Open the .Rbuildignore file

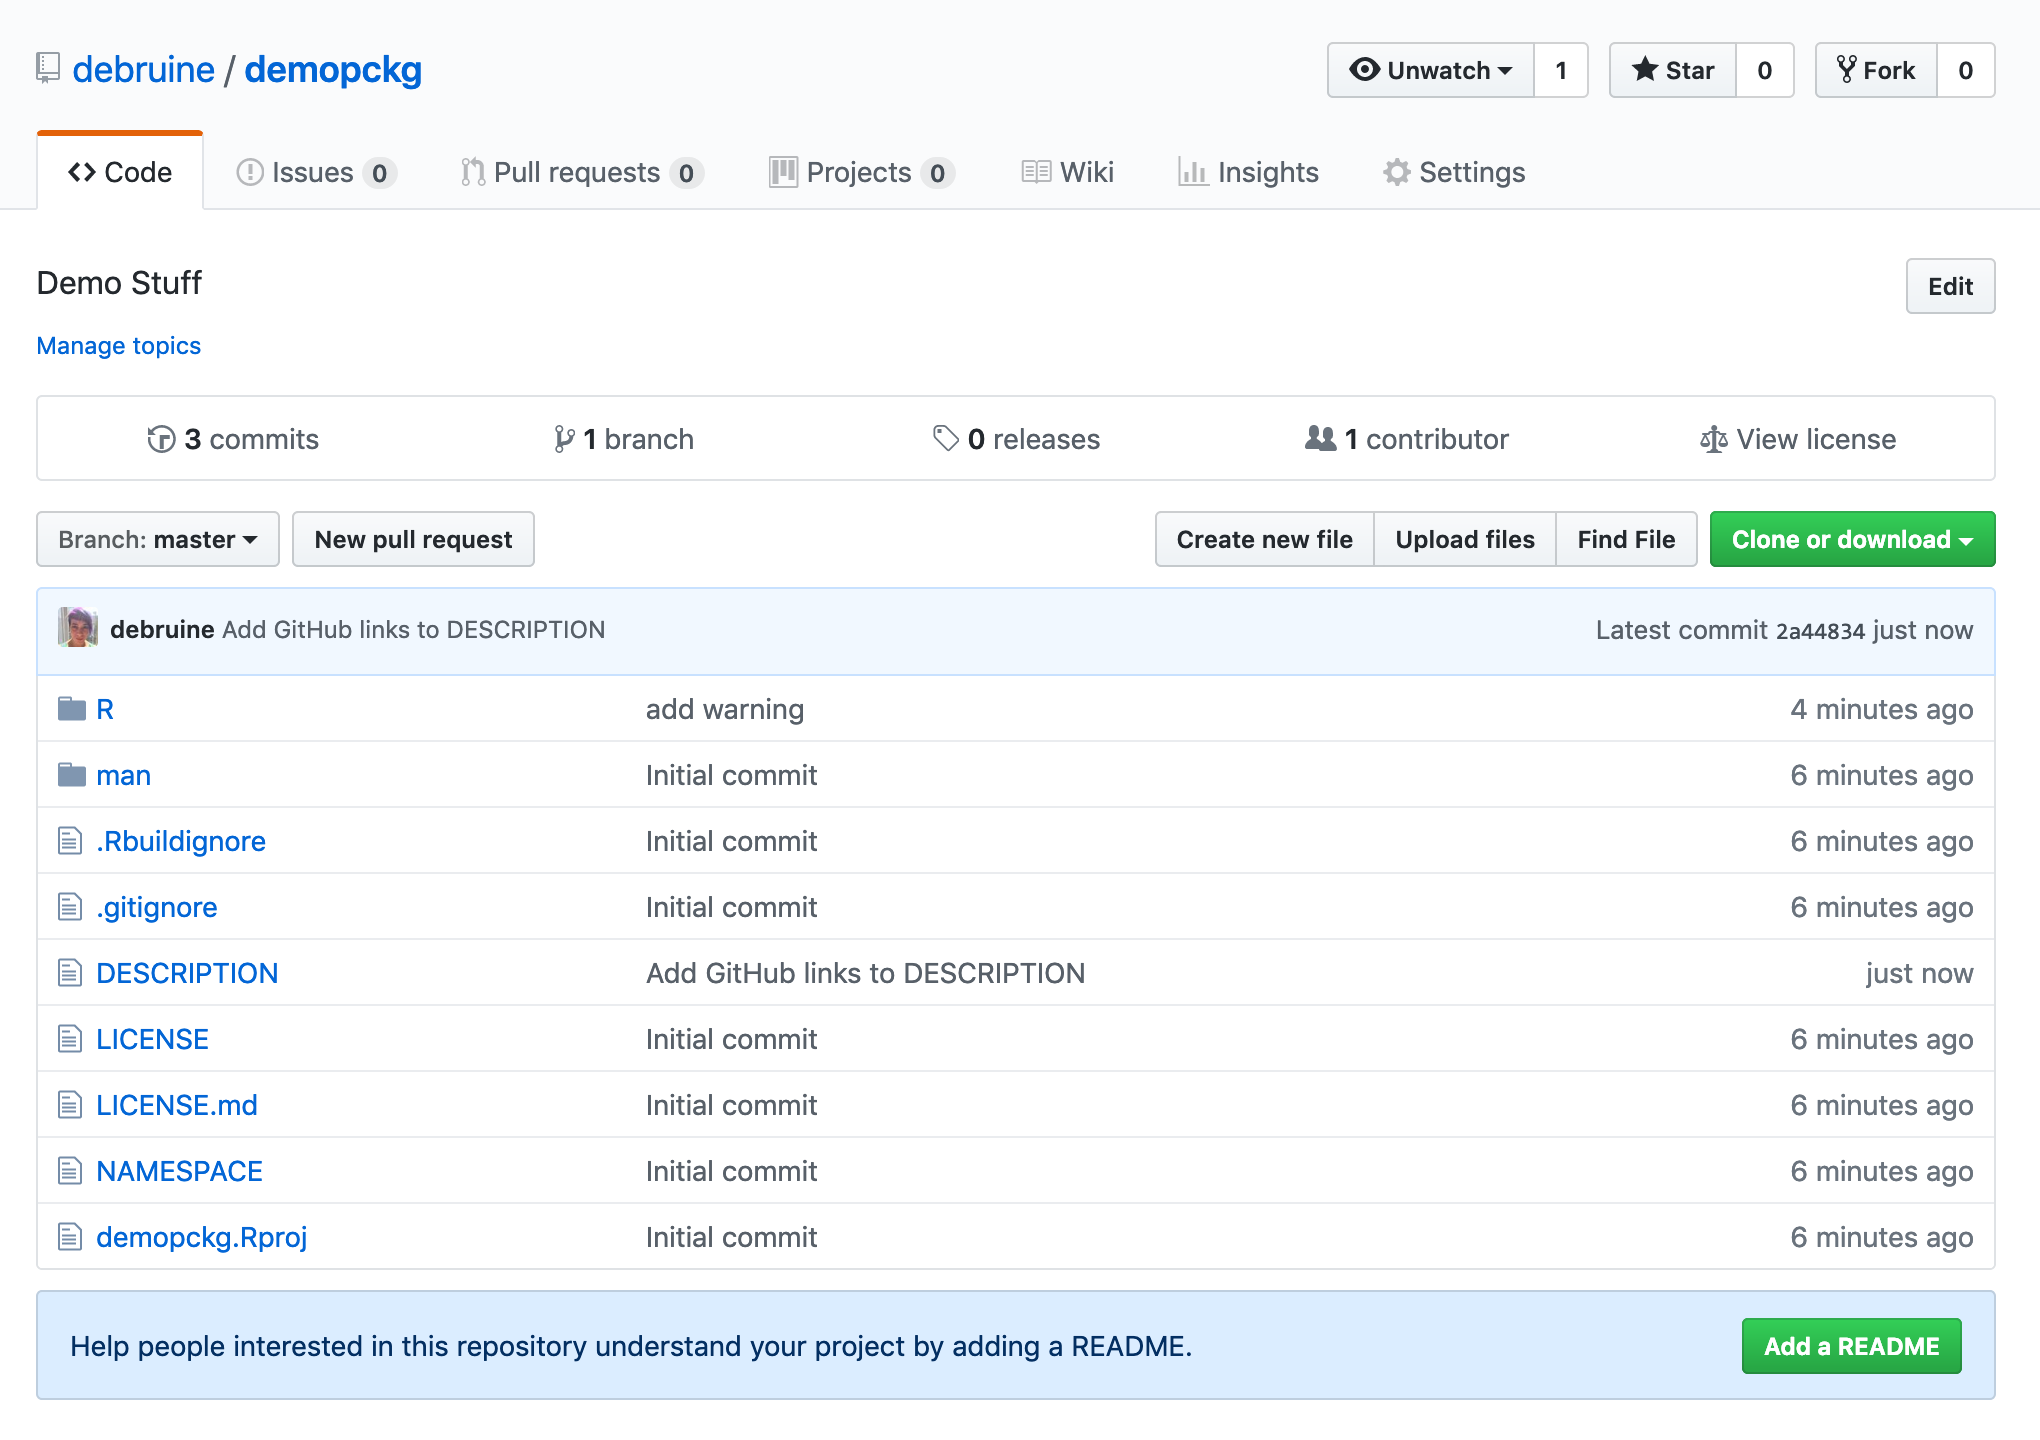pos(181,841)
